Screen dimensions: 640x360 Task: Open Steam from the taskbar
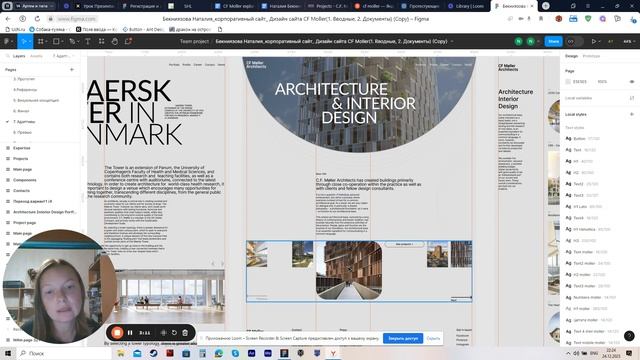point(153,353)
